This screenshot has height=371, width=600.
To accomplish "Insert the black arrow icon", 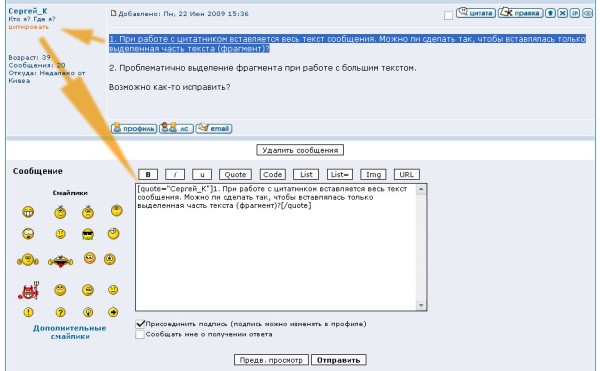I will coord(113,312).
